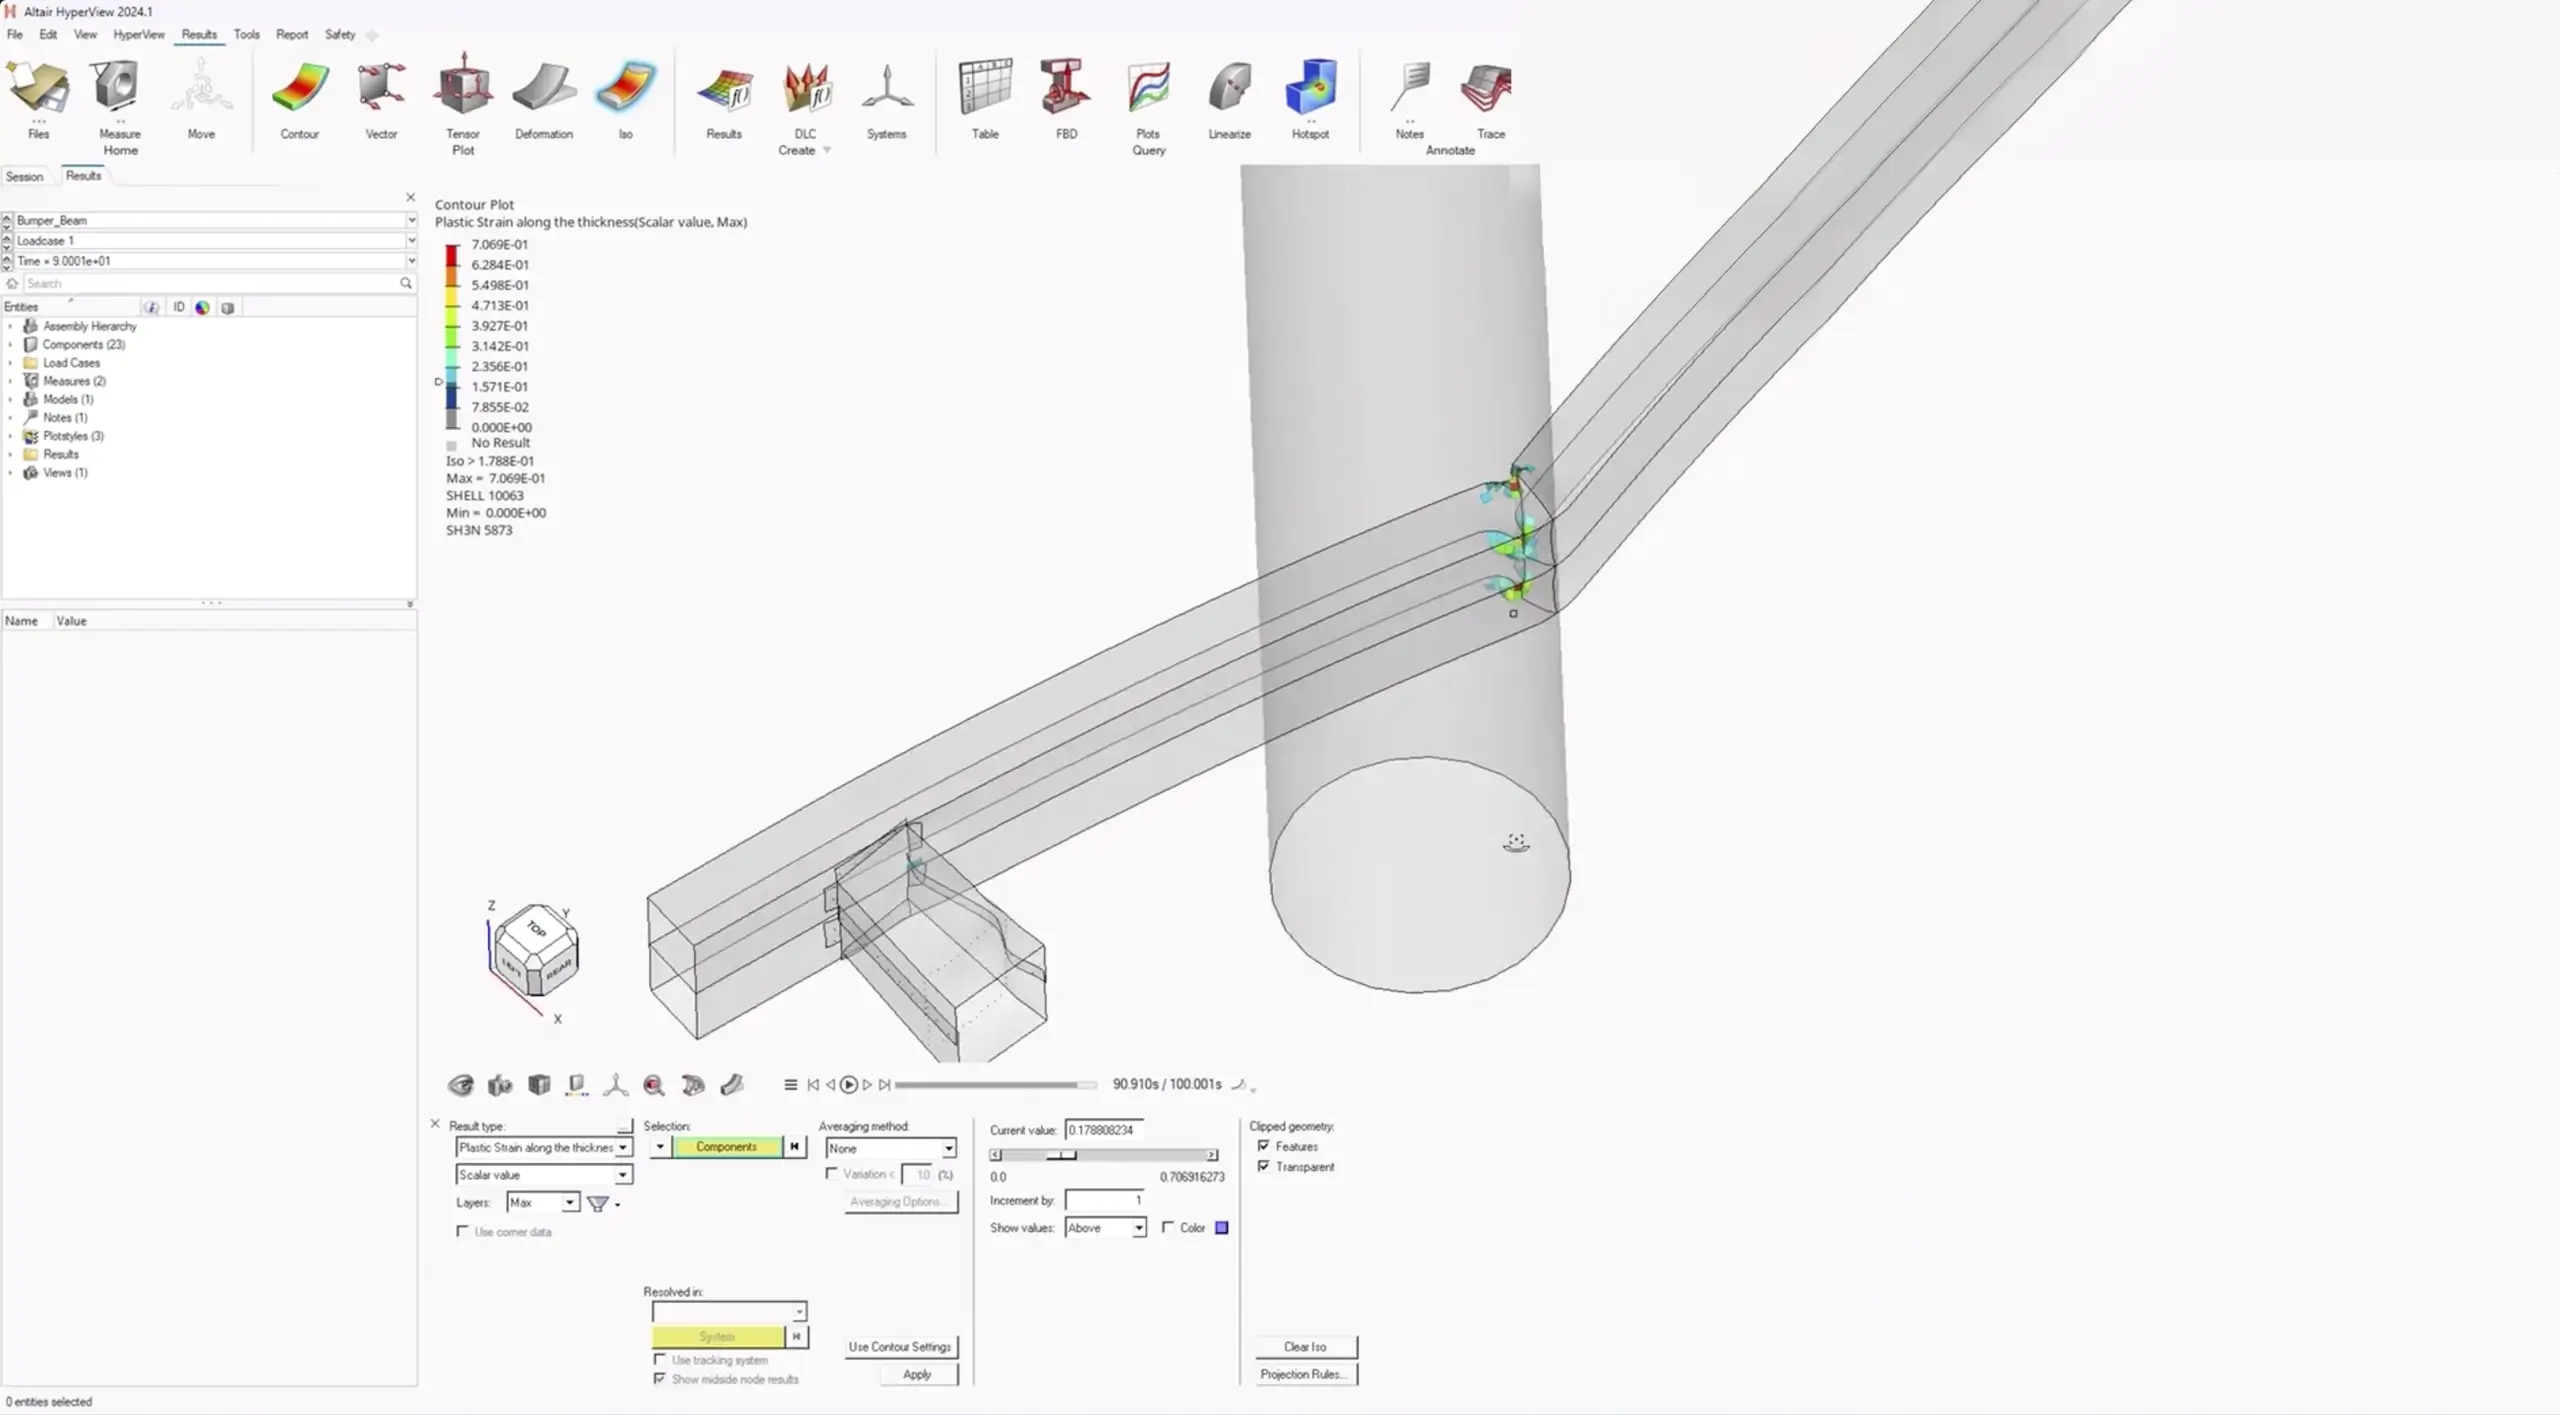This screenshot has height=1415, width=2560.
Task: Open the Tools menu
Action: [x=246, y=34]
